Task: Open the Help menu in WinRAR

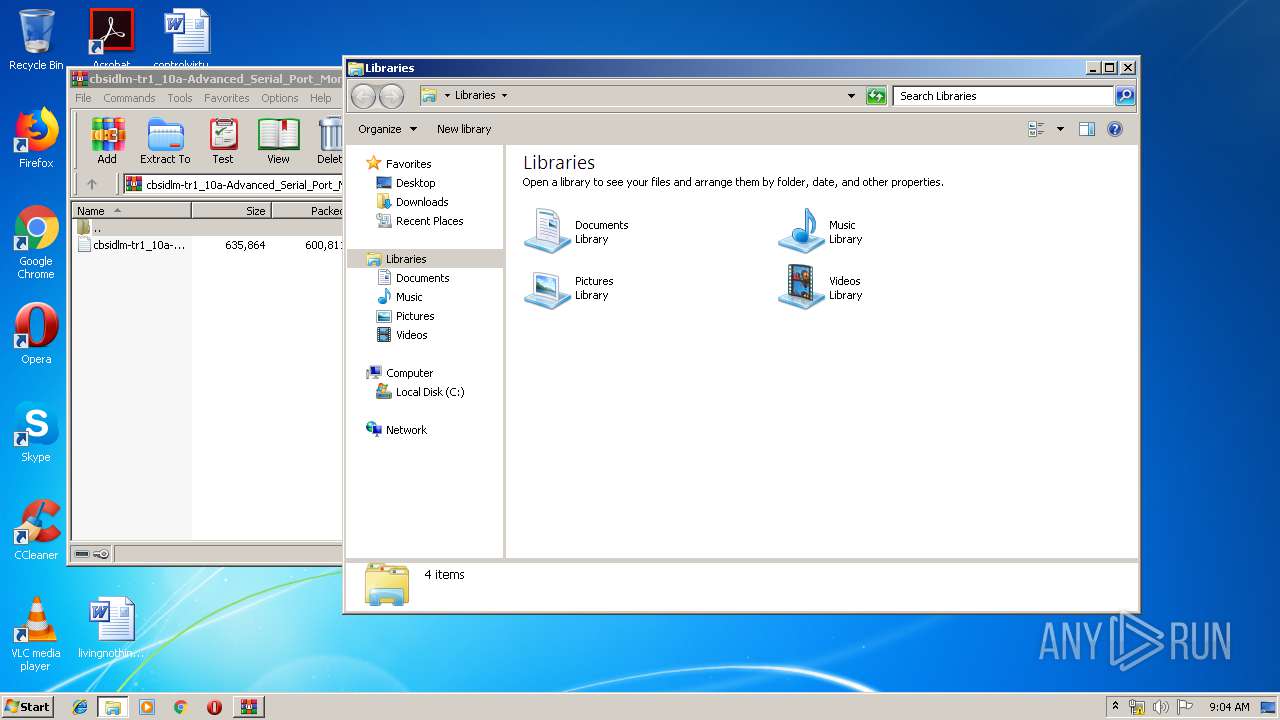Action: pos(321,98)
